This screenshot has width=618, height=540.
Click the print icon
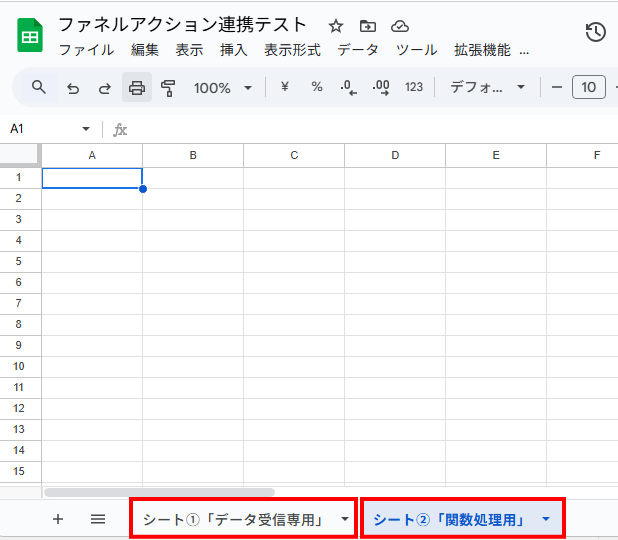pos(137,88)
